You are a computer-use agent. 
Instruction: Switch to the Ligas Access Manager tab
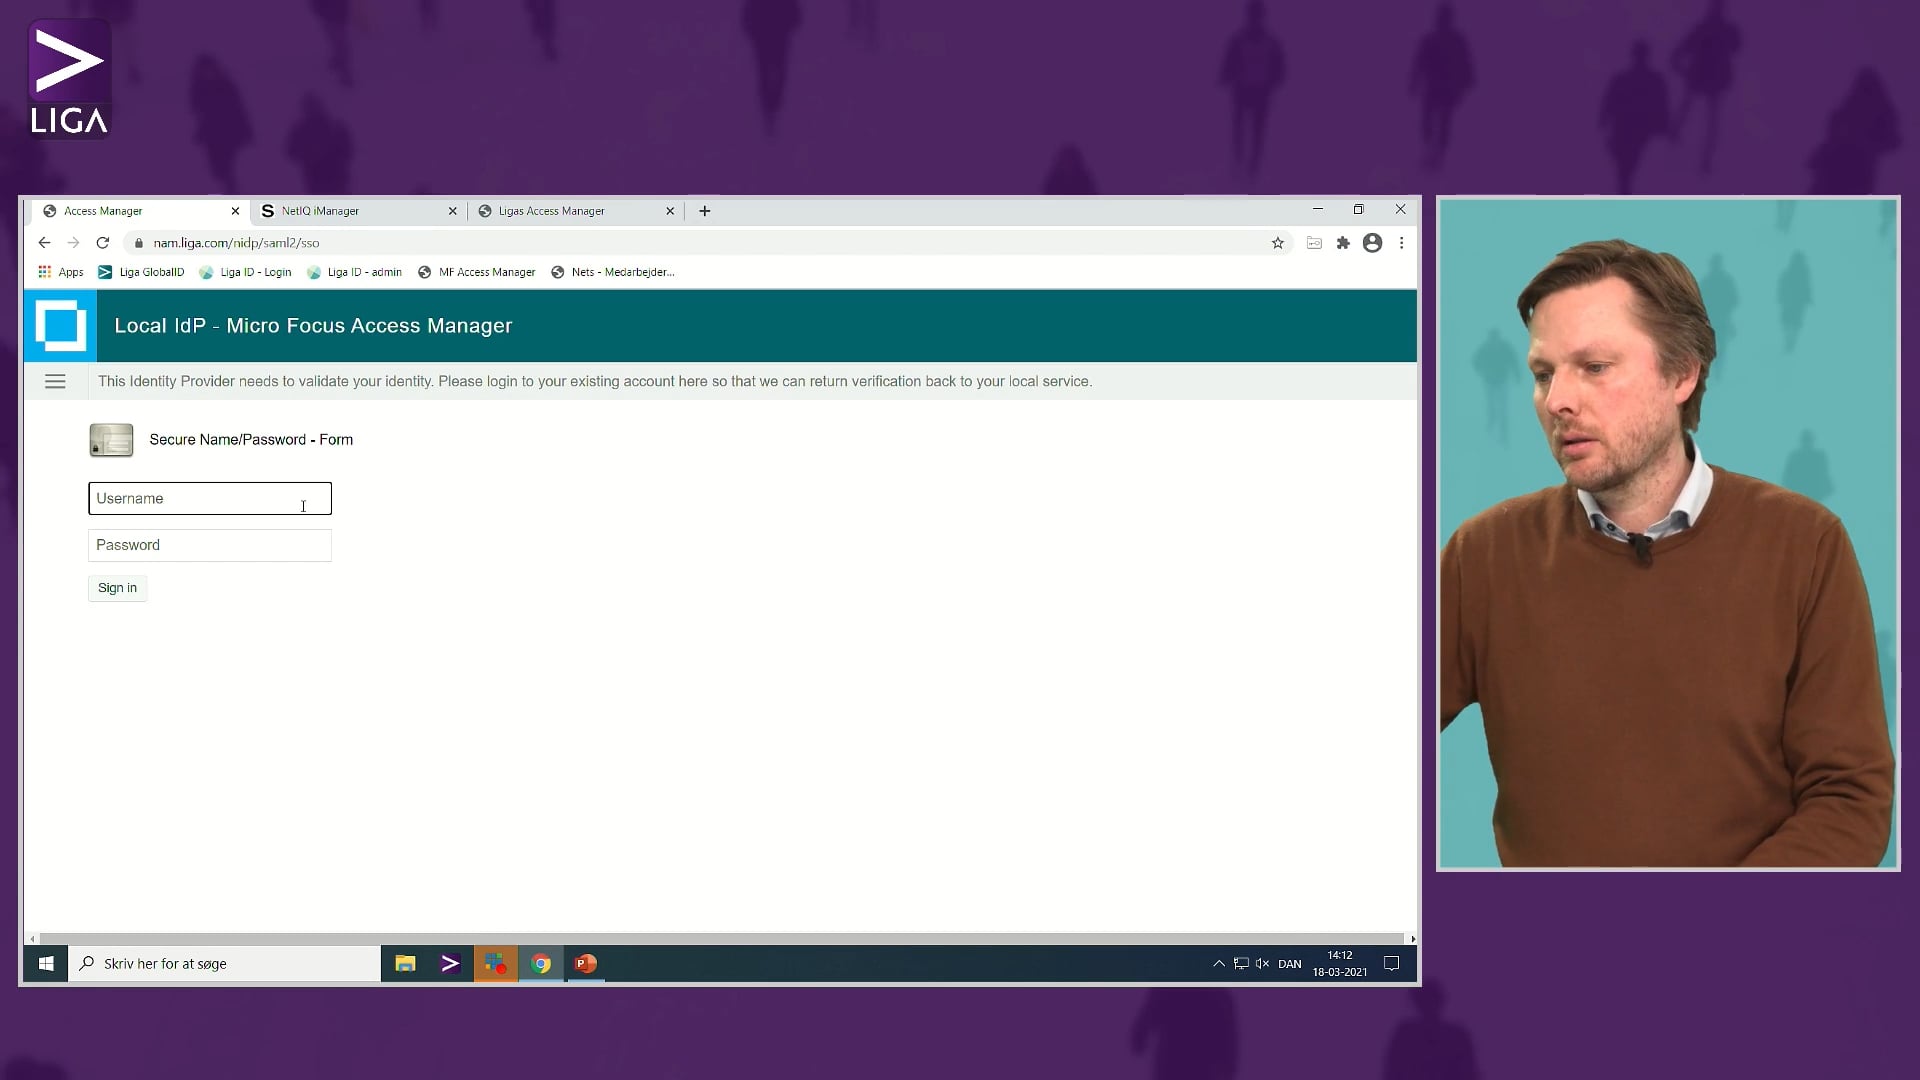[x=551, y=211]
